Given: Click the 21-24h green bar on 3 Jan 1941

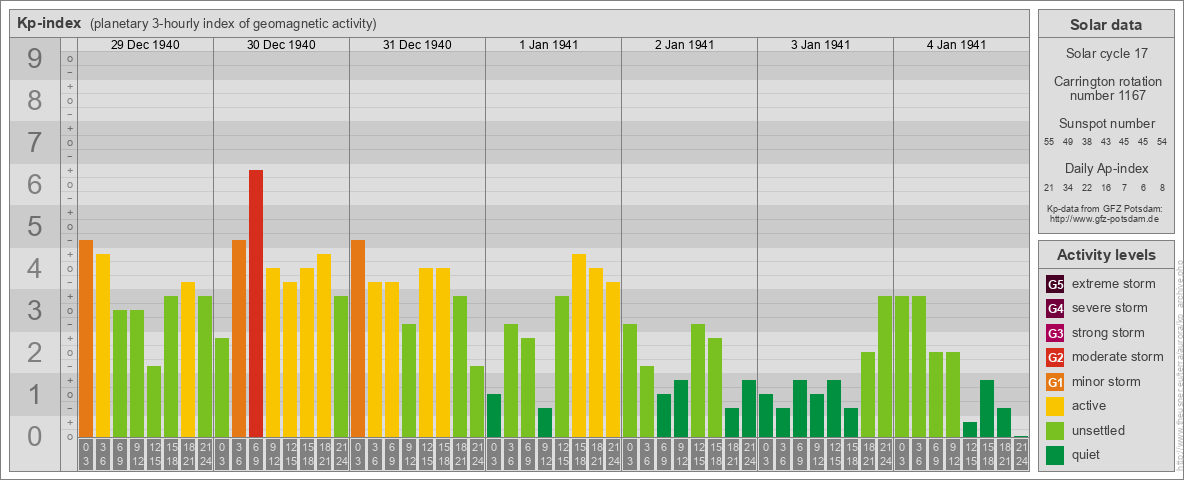Looking at the screenshot, I should (x=885, y=367).
